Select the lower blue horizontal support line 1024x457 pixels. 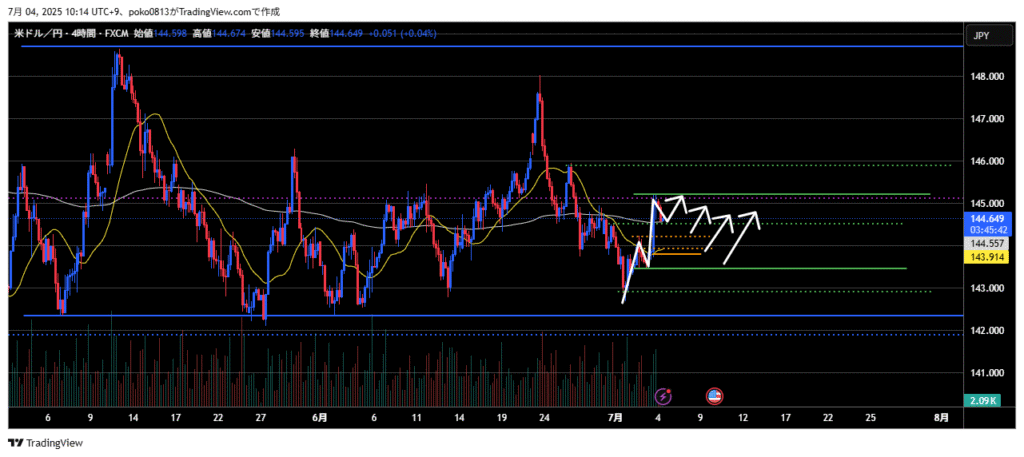(x=400, y=316)
